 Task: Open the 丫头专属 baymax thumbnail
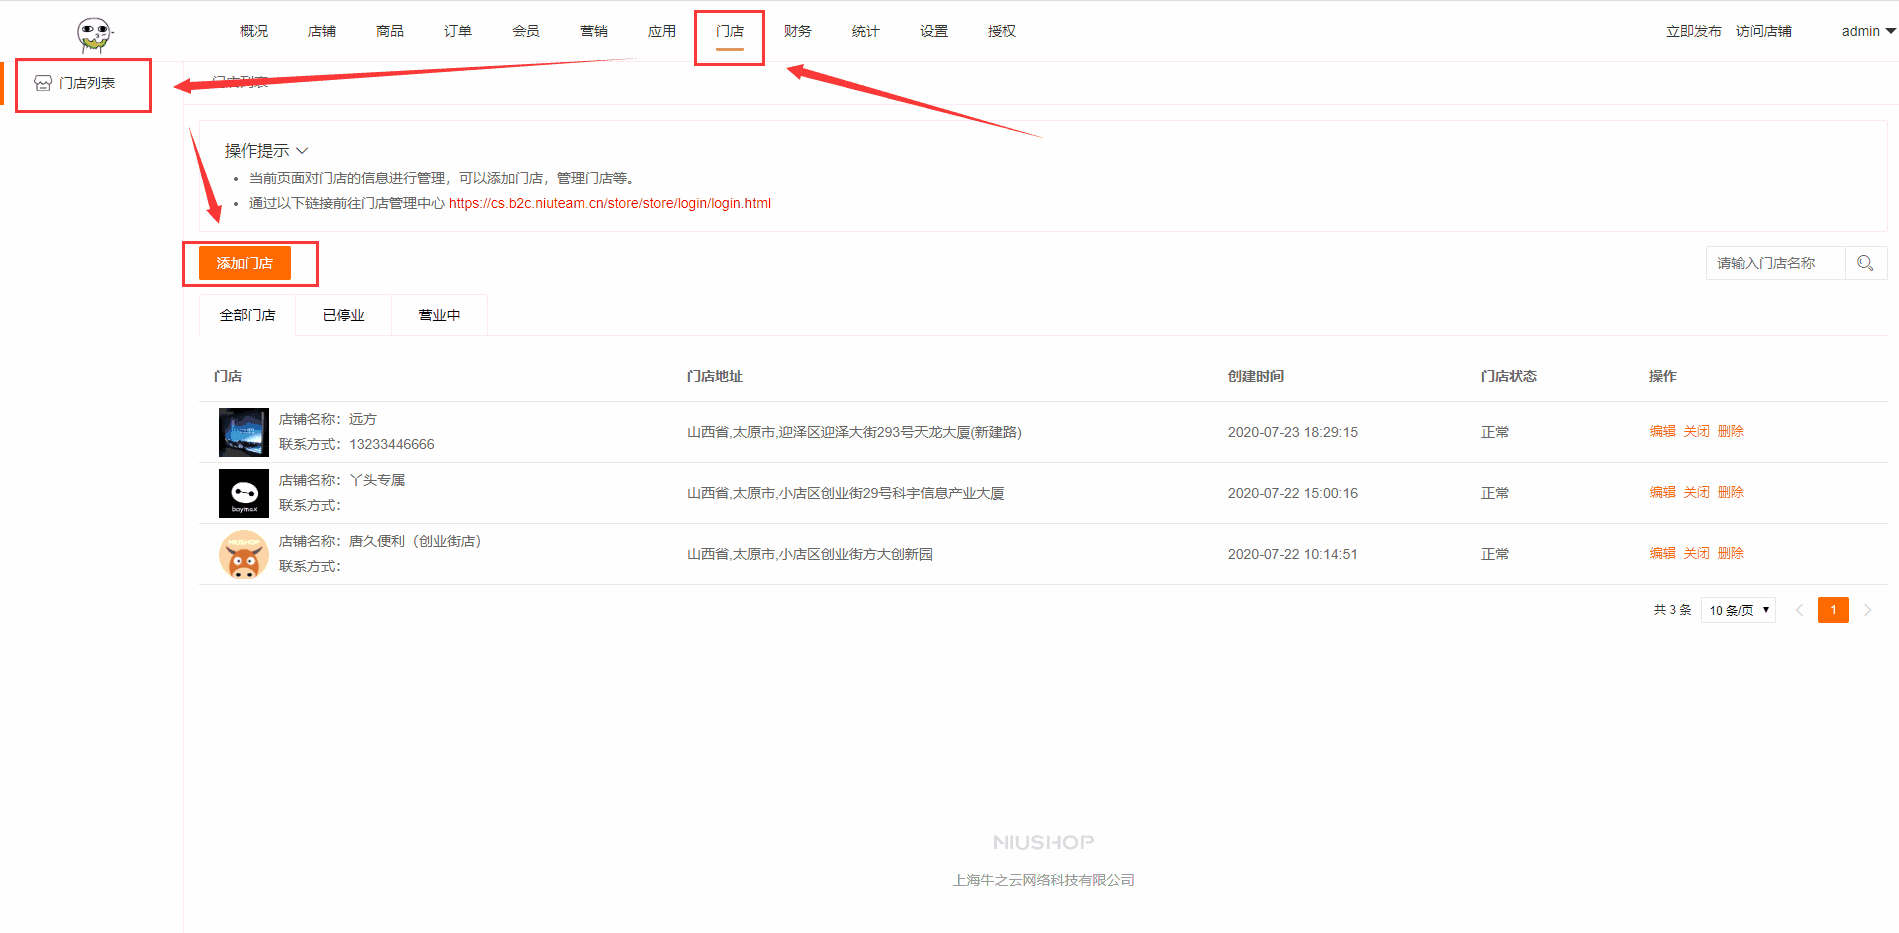click(x=244, y=493)
